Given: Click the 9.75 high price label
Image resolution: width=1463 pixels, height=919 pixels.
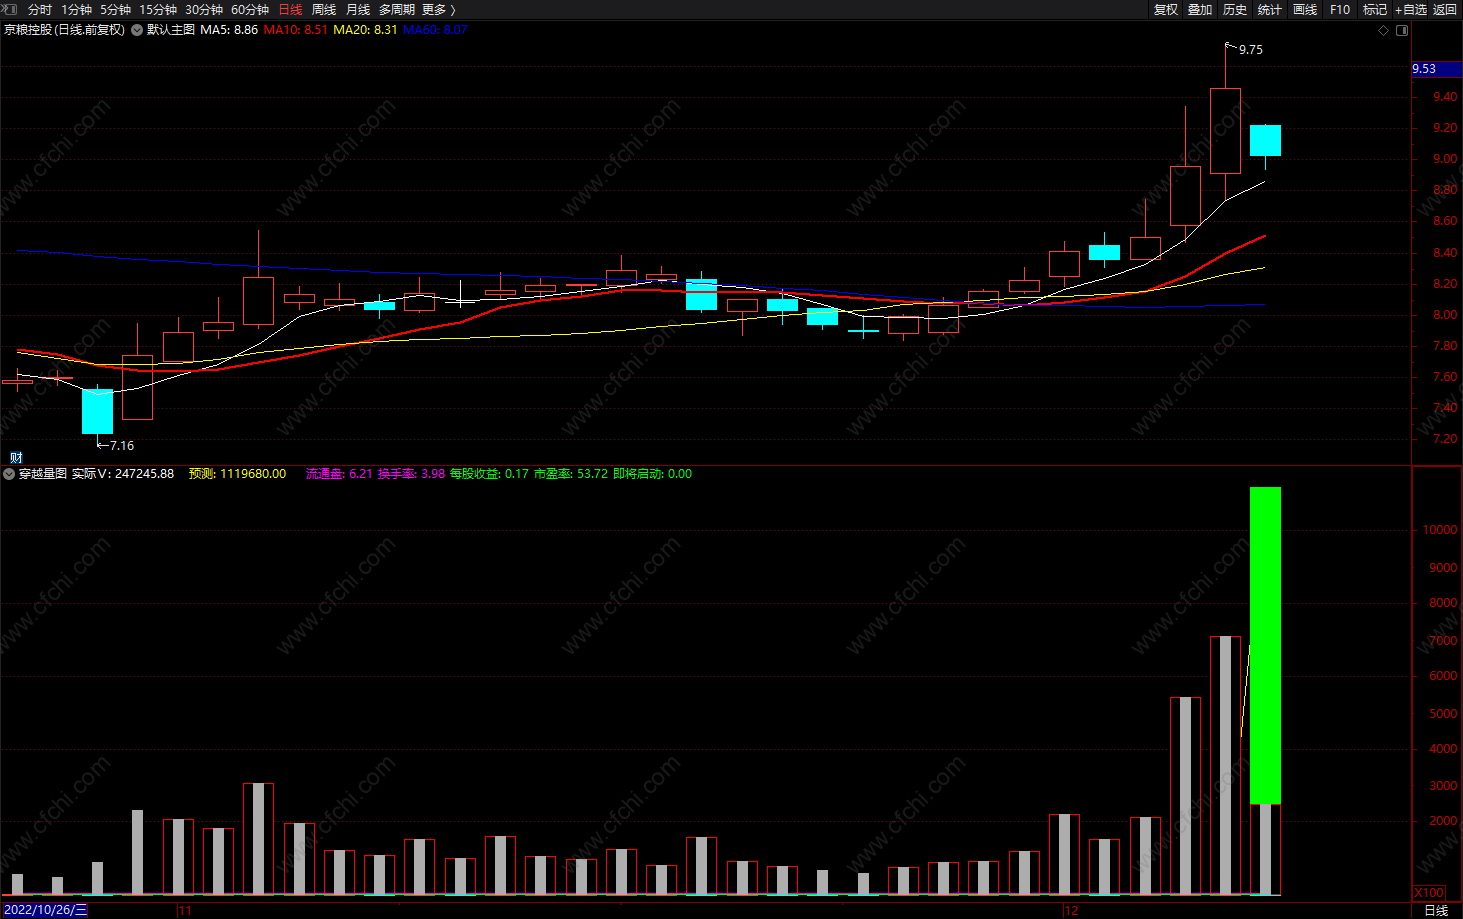Looking at the screenshot, I should tap(1250, 50).
